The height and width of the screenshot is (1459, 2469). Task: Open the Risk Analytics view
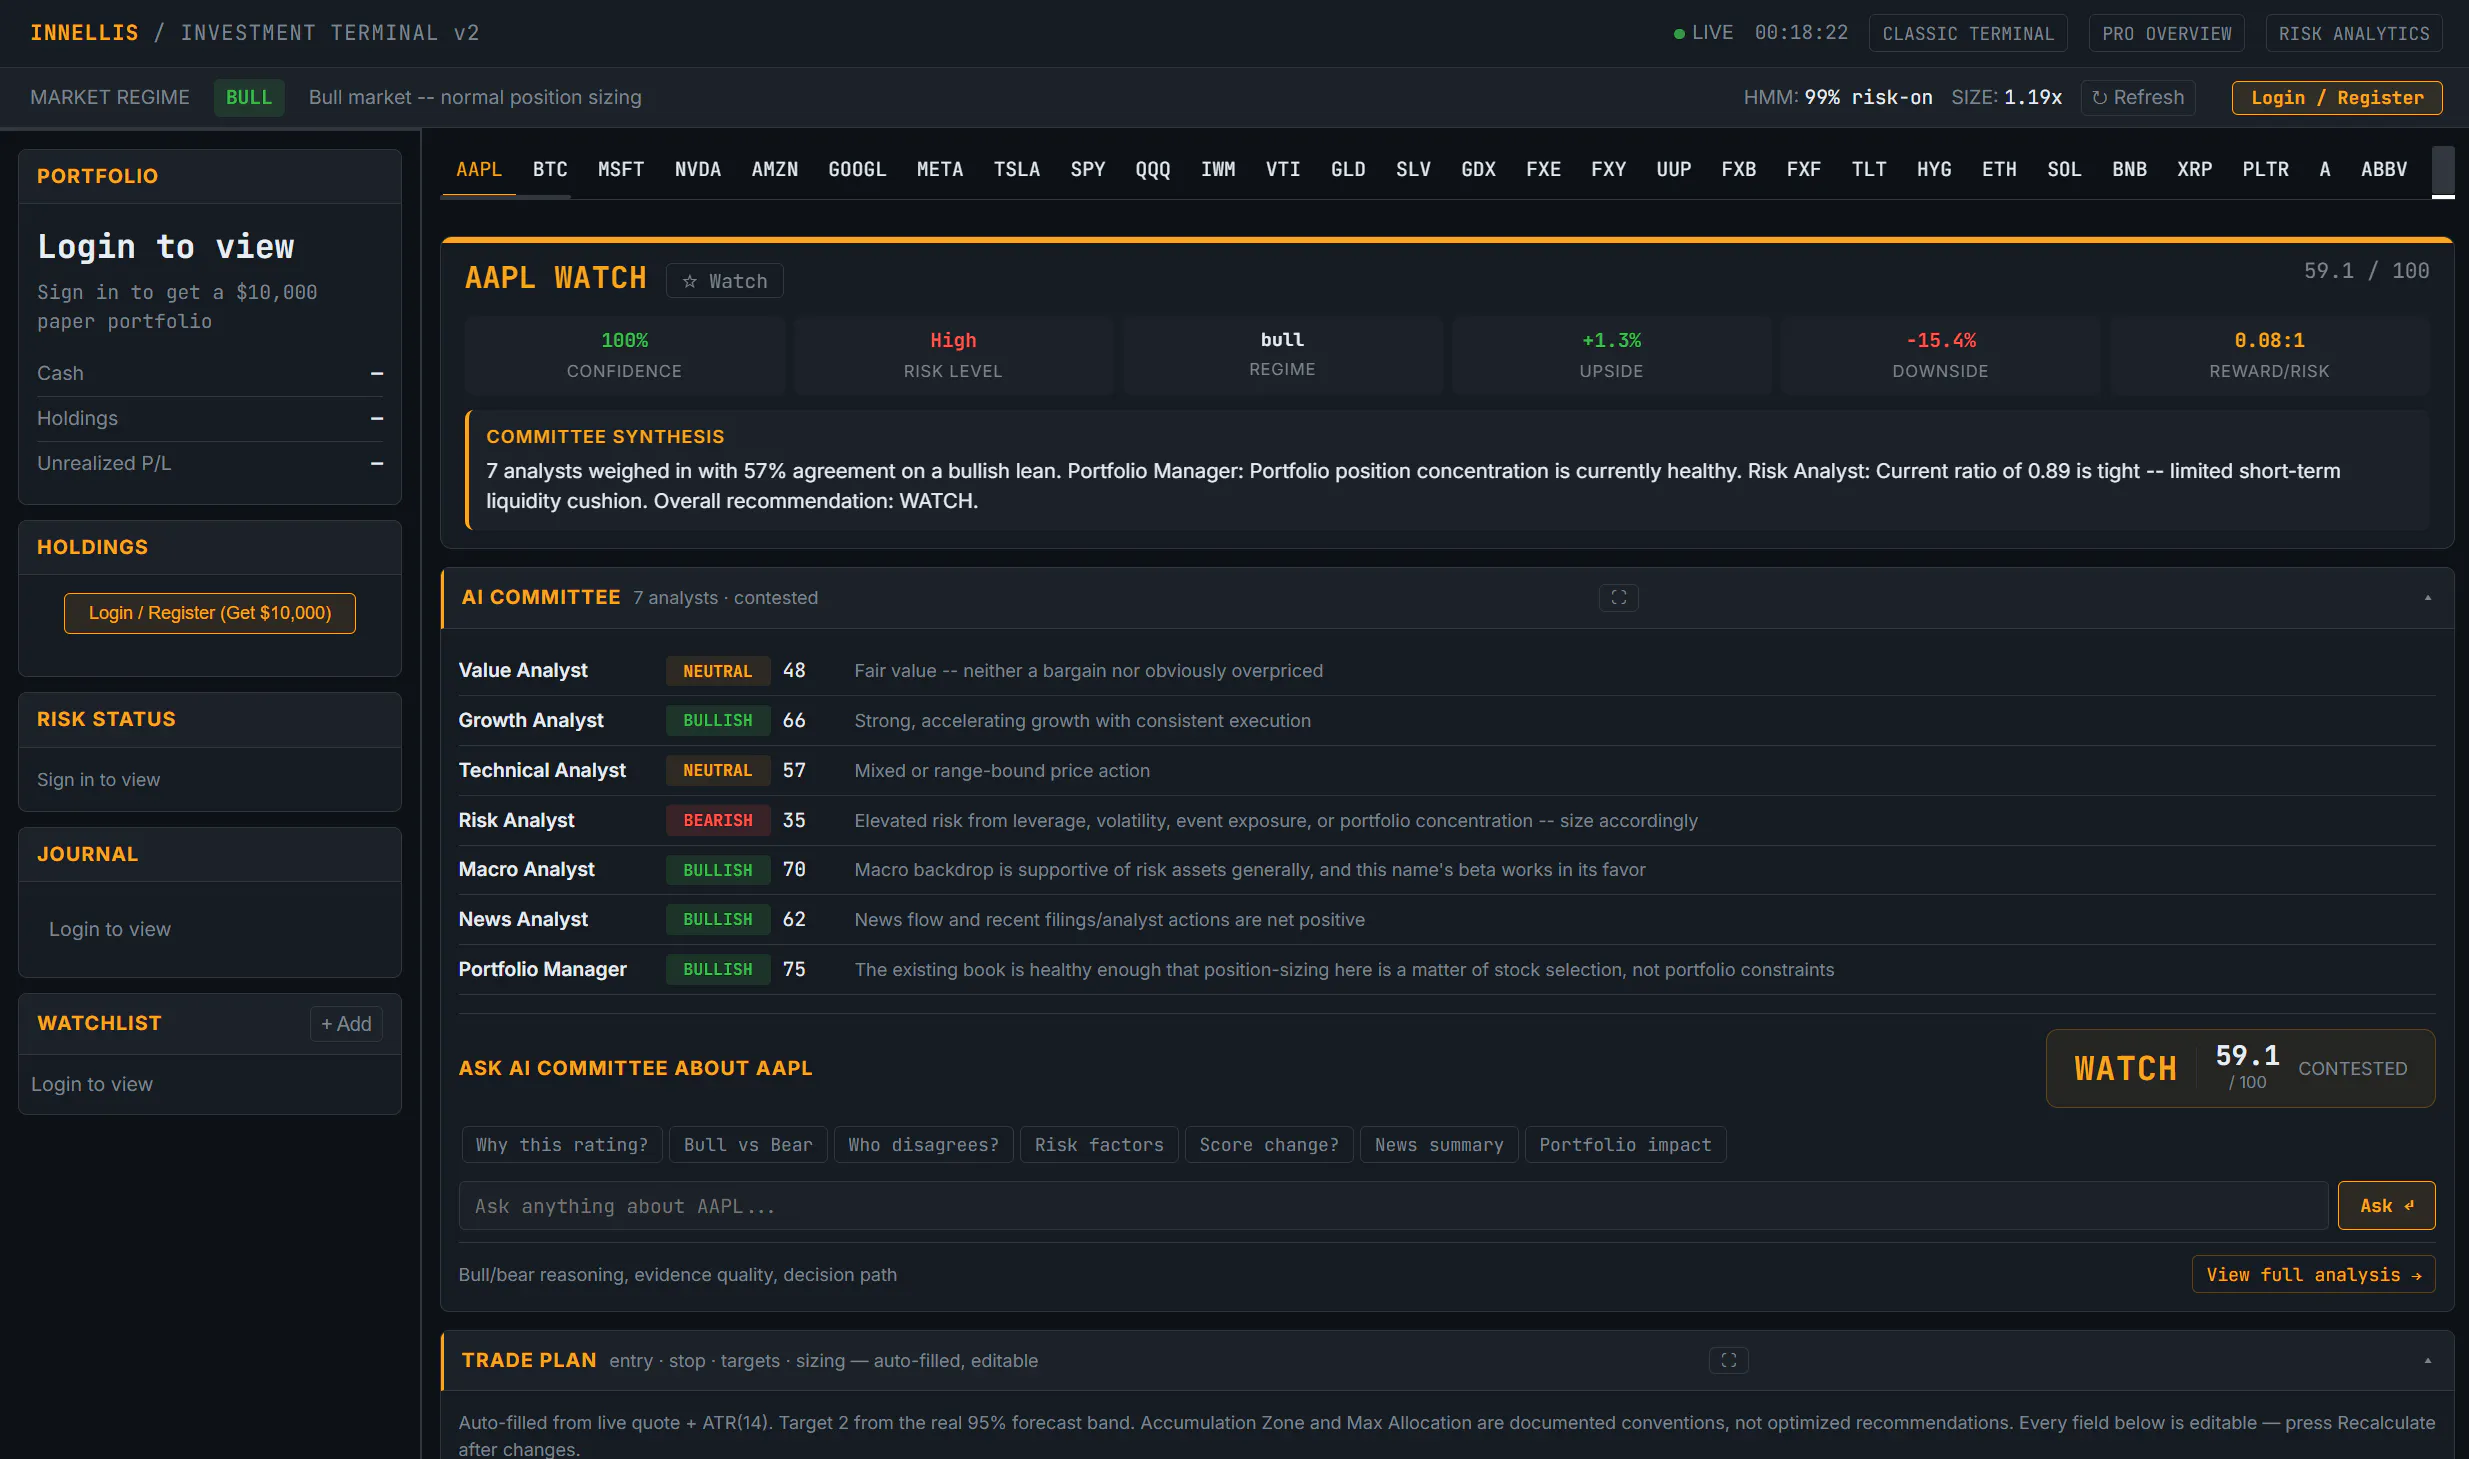point(2354,34)
